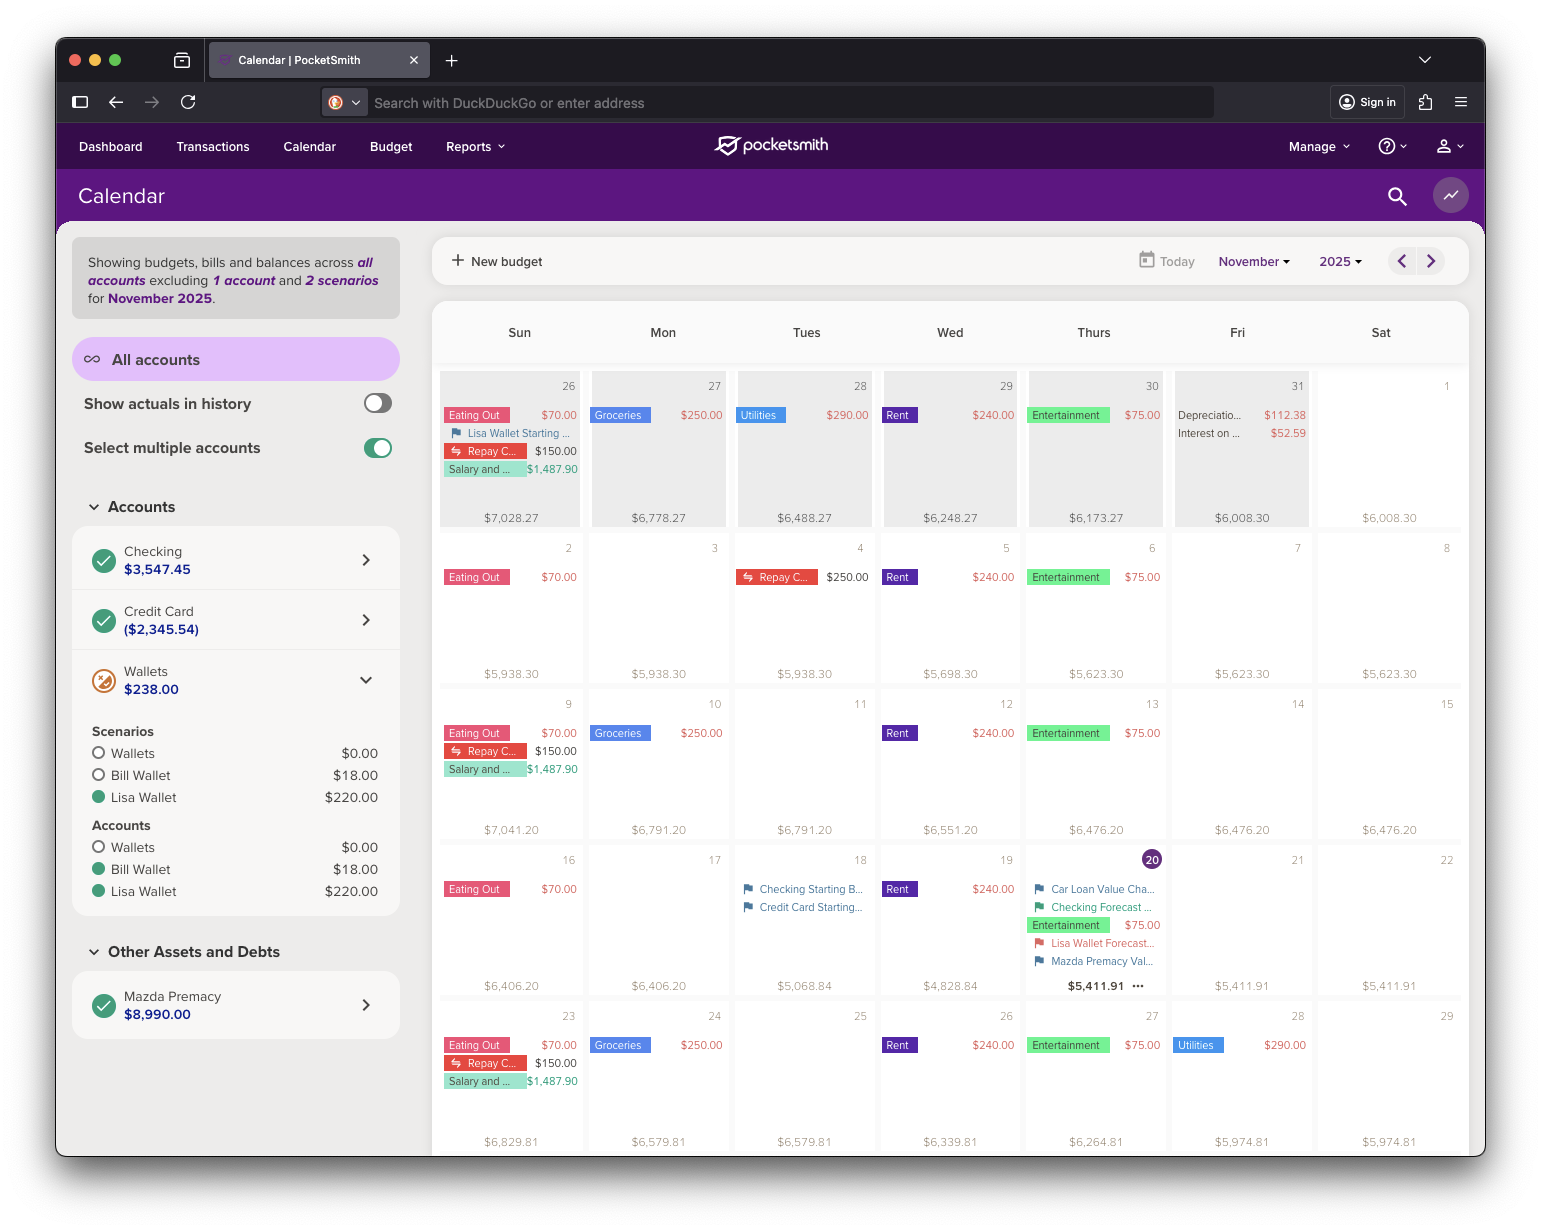Open the forecast graph trend icon

click(x=1450, y=196)
